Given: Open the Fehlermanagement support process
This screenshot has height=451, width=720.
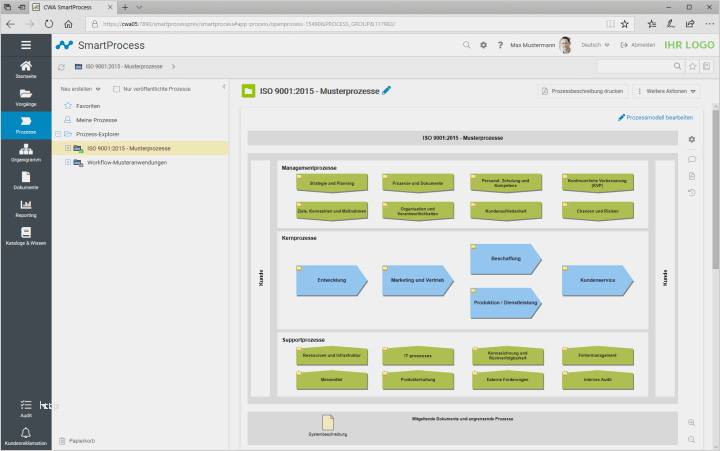Looking at the screenshot, I should click(597, 355).
